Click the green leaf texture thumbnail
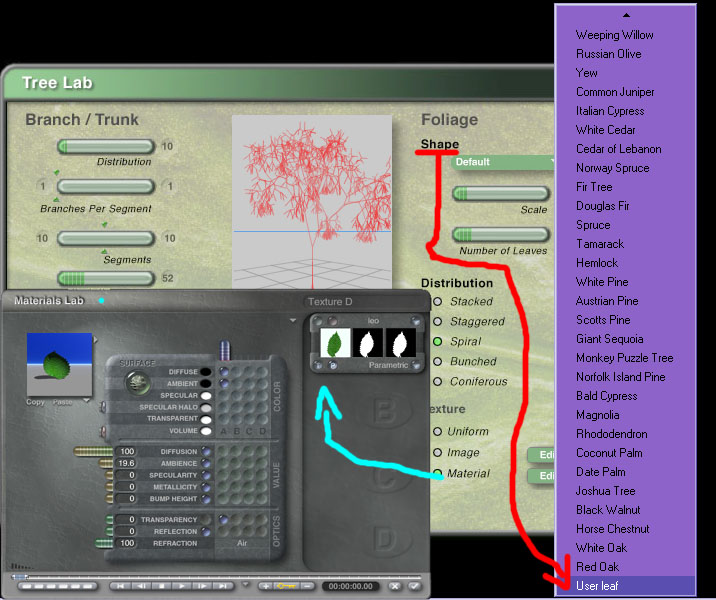 coord(335,342)
